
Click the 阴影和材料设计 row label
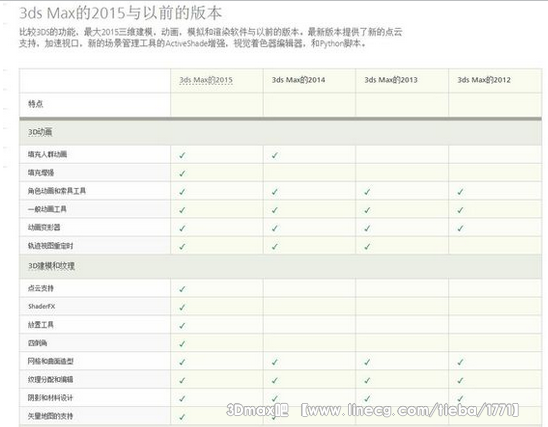pos(51,397)
